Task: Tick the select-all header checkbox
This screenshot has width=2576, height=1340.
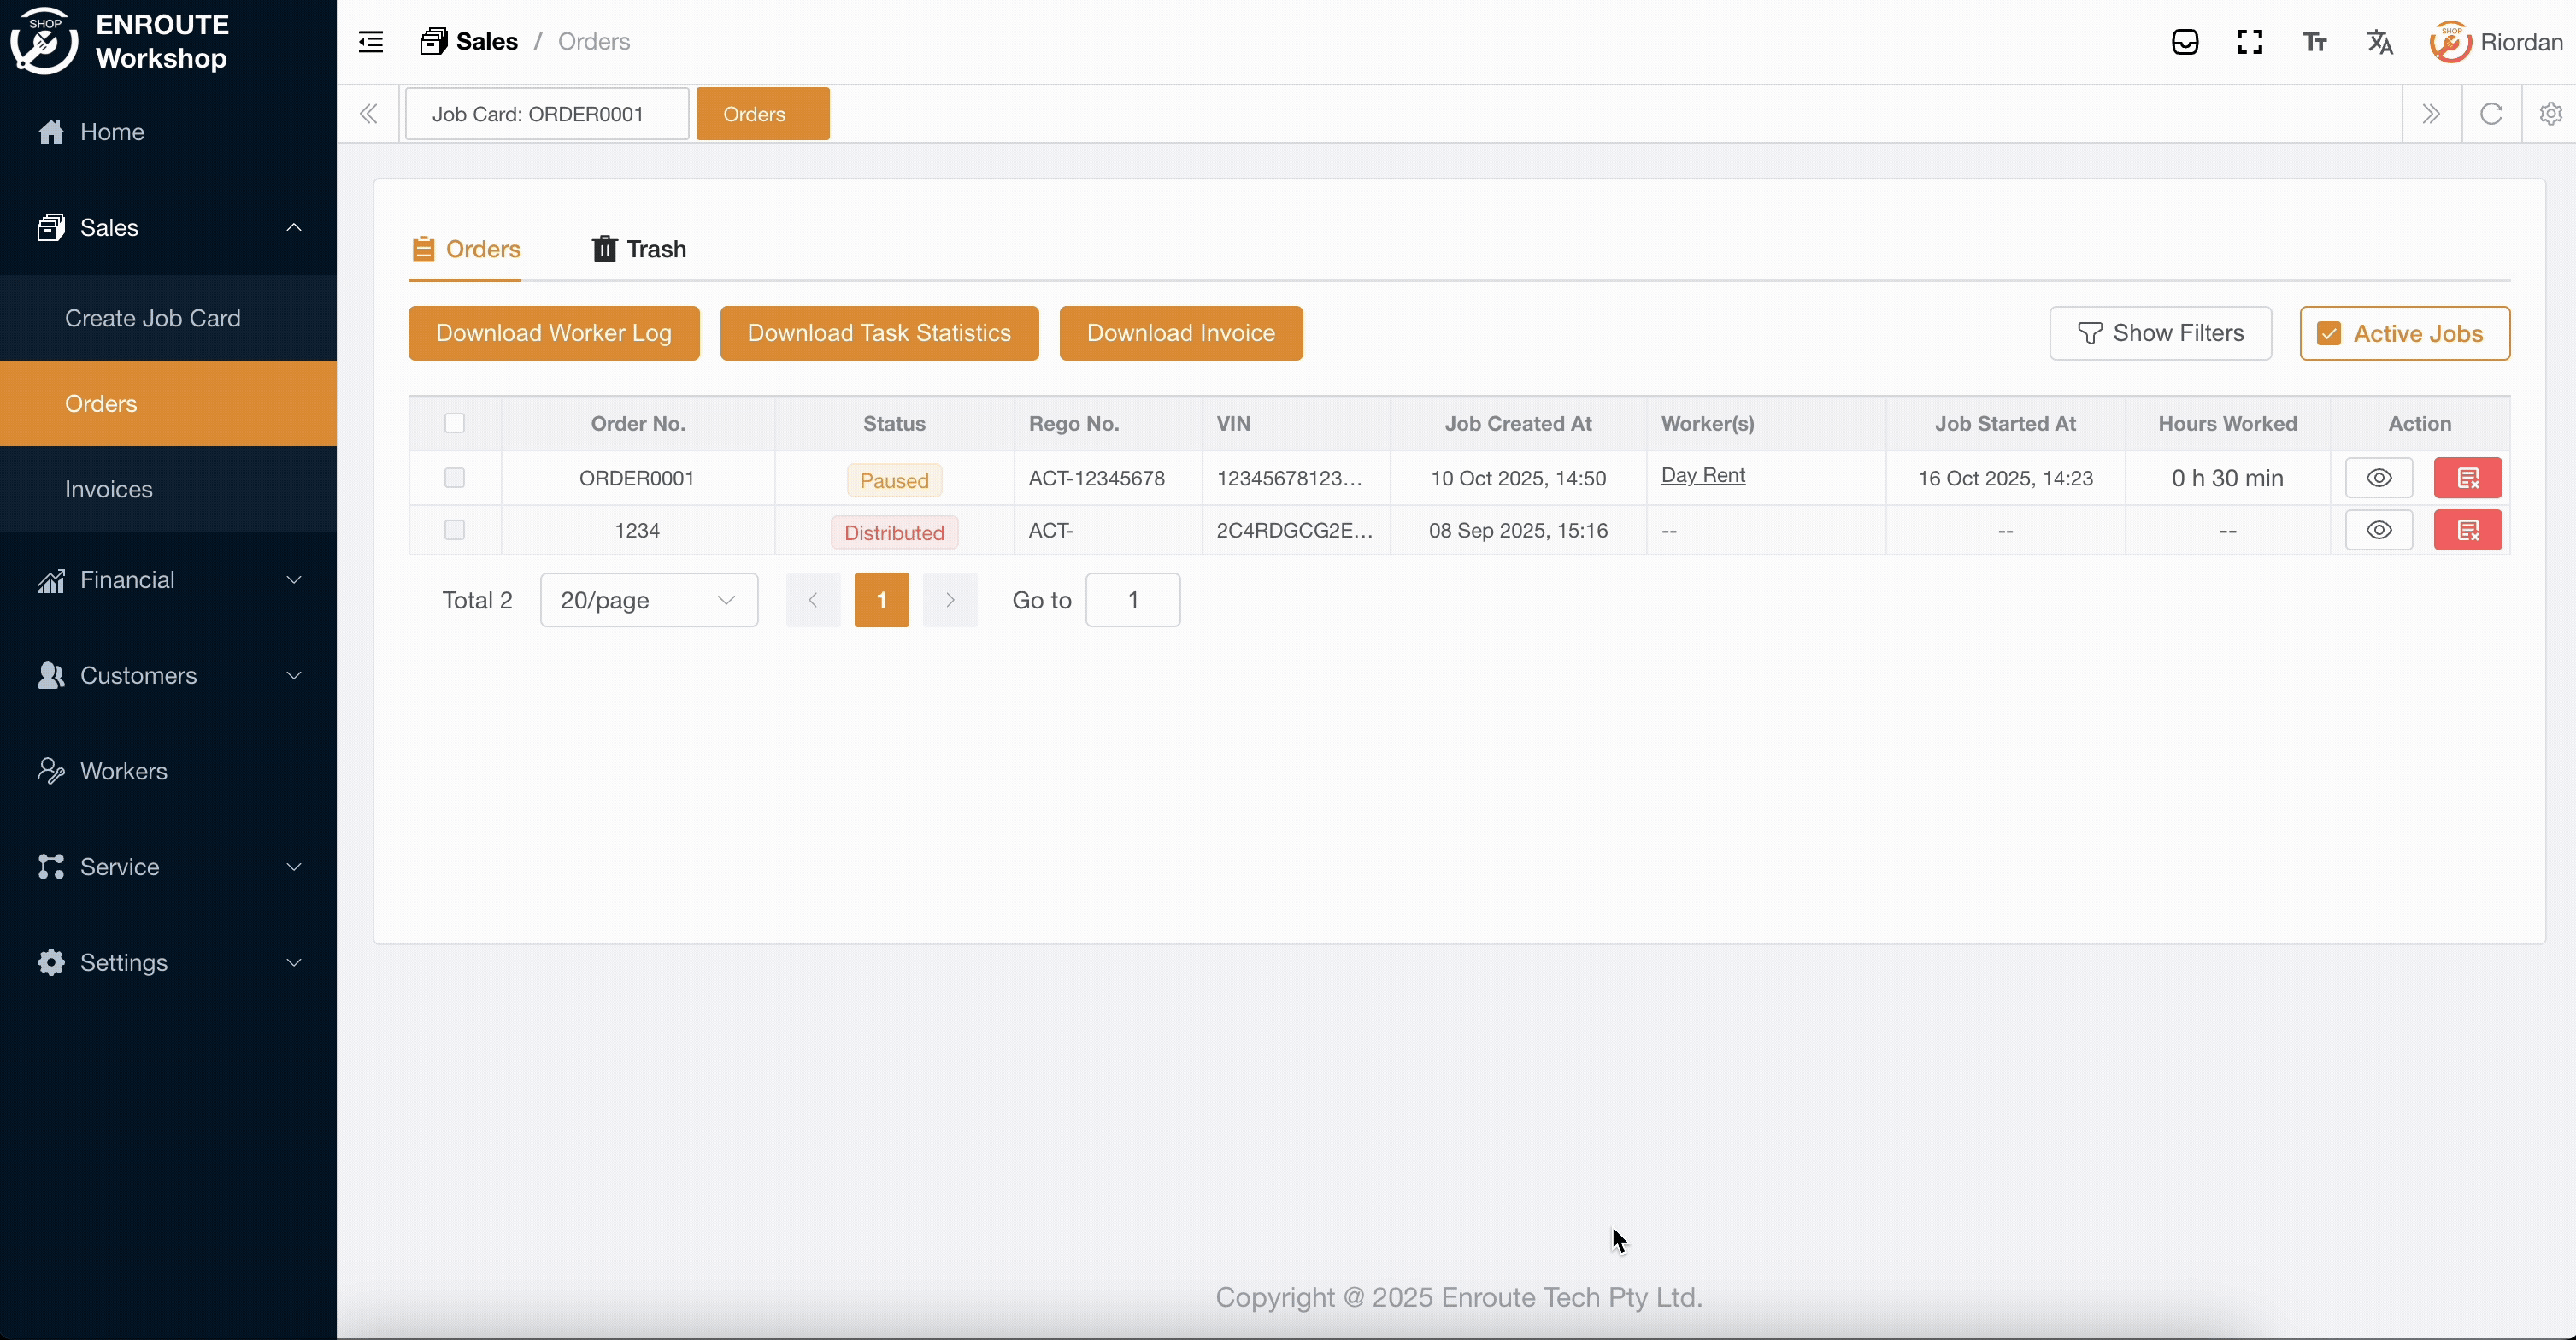Action: 455,423
